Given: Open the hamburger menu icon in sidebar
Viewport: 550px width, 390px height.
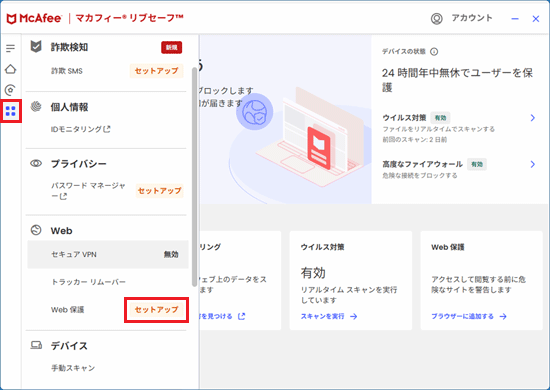Looking at the screenshot, I should [x=11, y=48].
